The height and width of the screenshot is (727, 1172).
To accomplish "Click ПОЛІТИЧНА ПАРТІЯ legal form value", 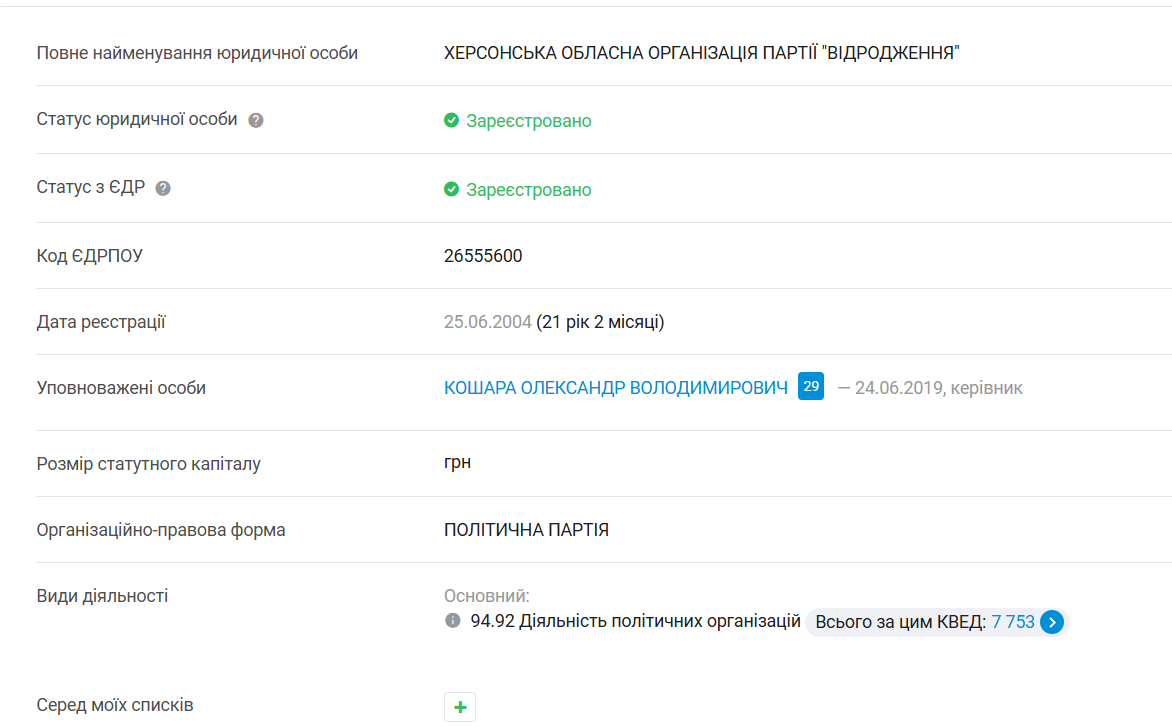I will point(526,530).
